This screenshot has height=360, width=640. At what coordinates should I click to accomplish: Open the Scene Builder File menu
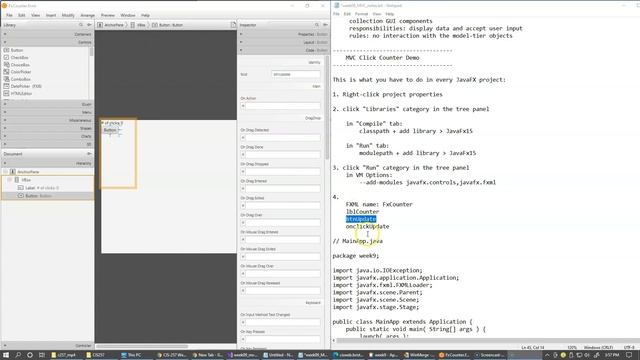click(x=9, y=15)
